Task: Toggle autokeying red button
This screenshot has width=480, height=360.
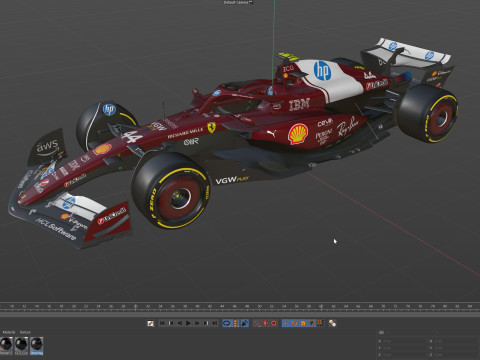Action: click(x=265, y=323)
